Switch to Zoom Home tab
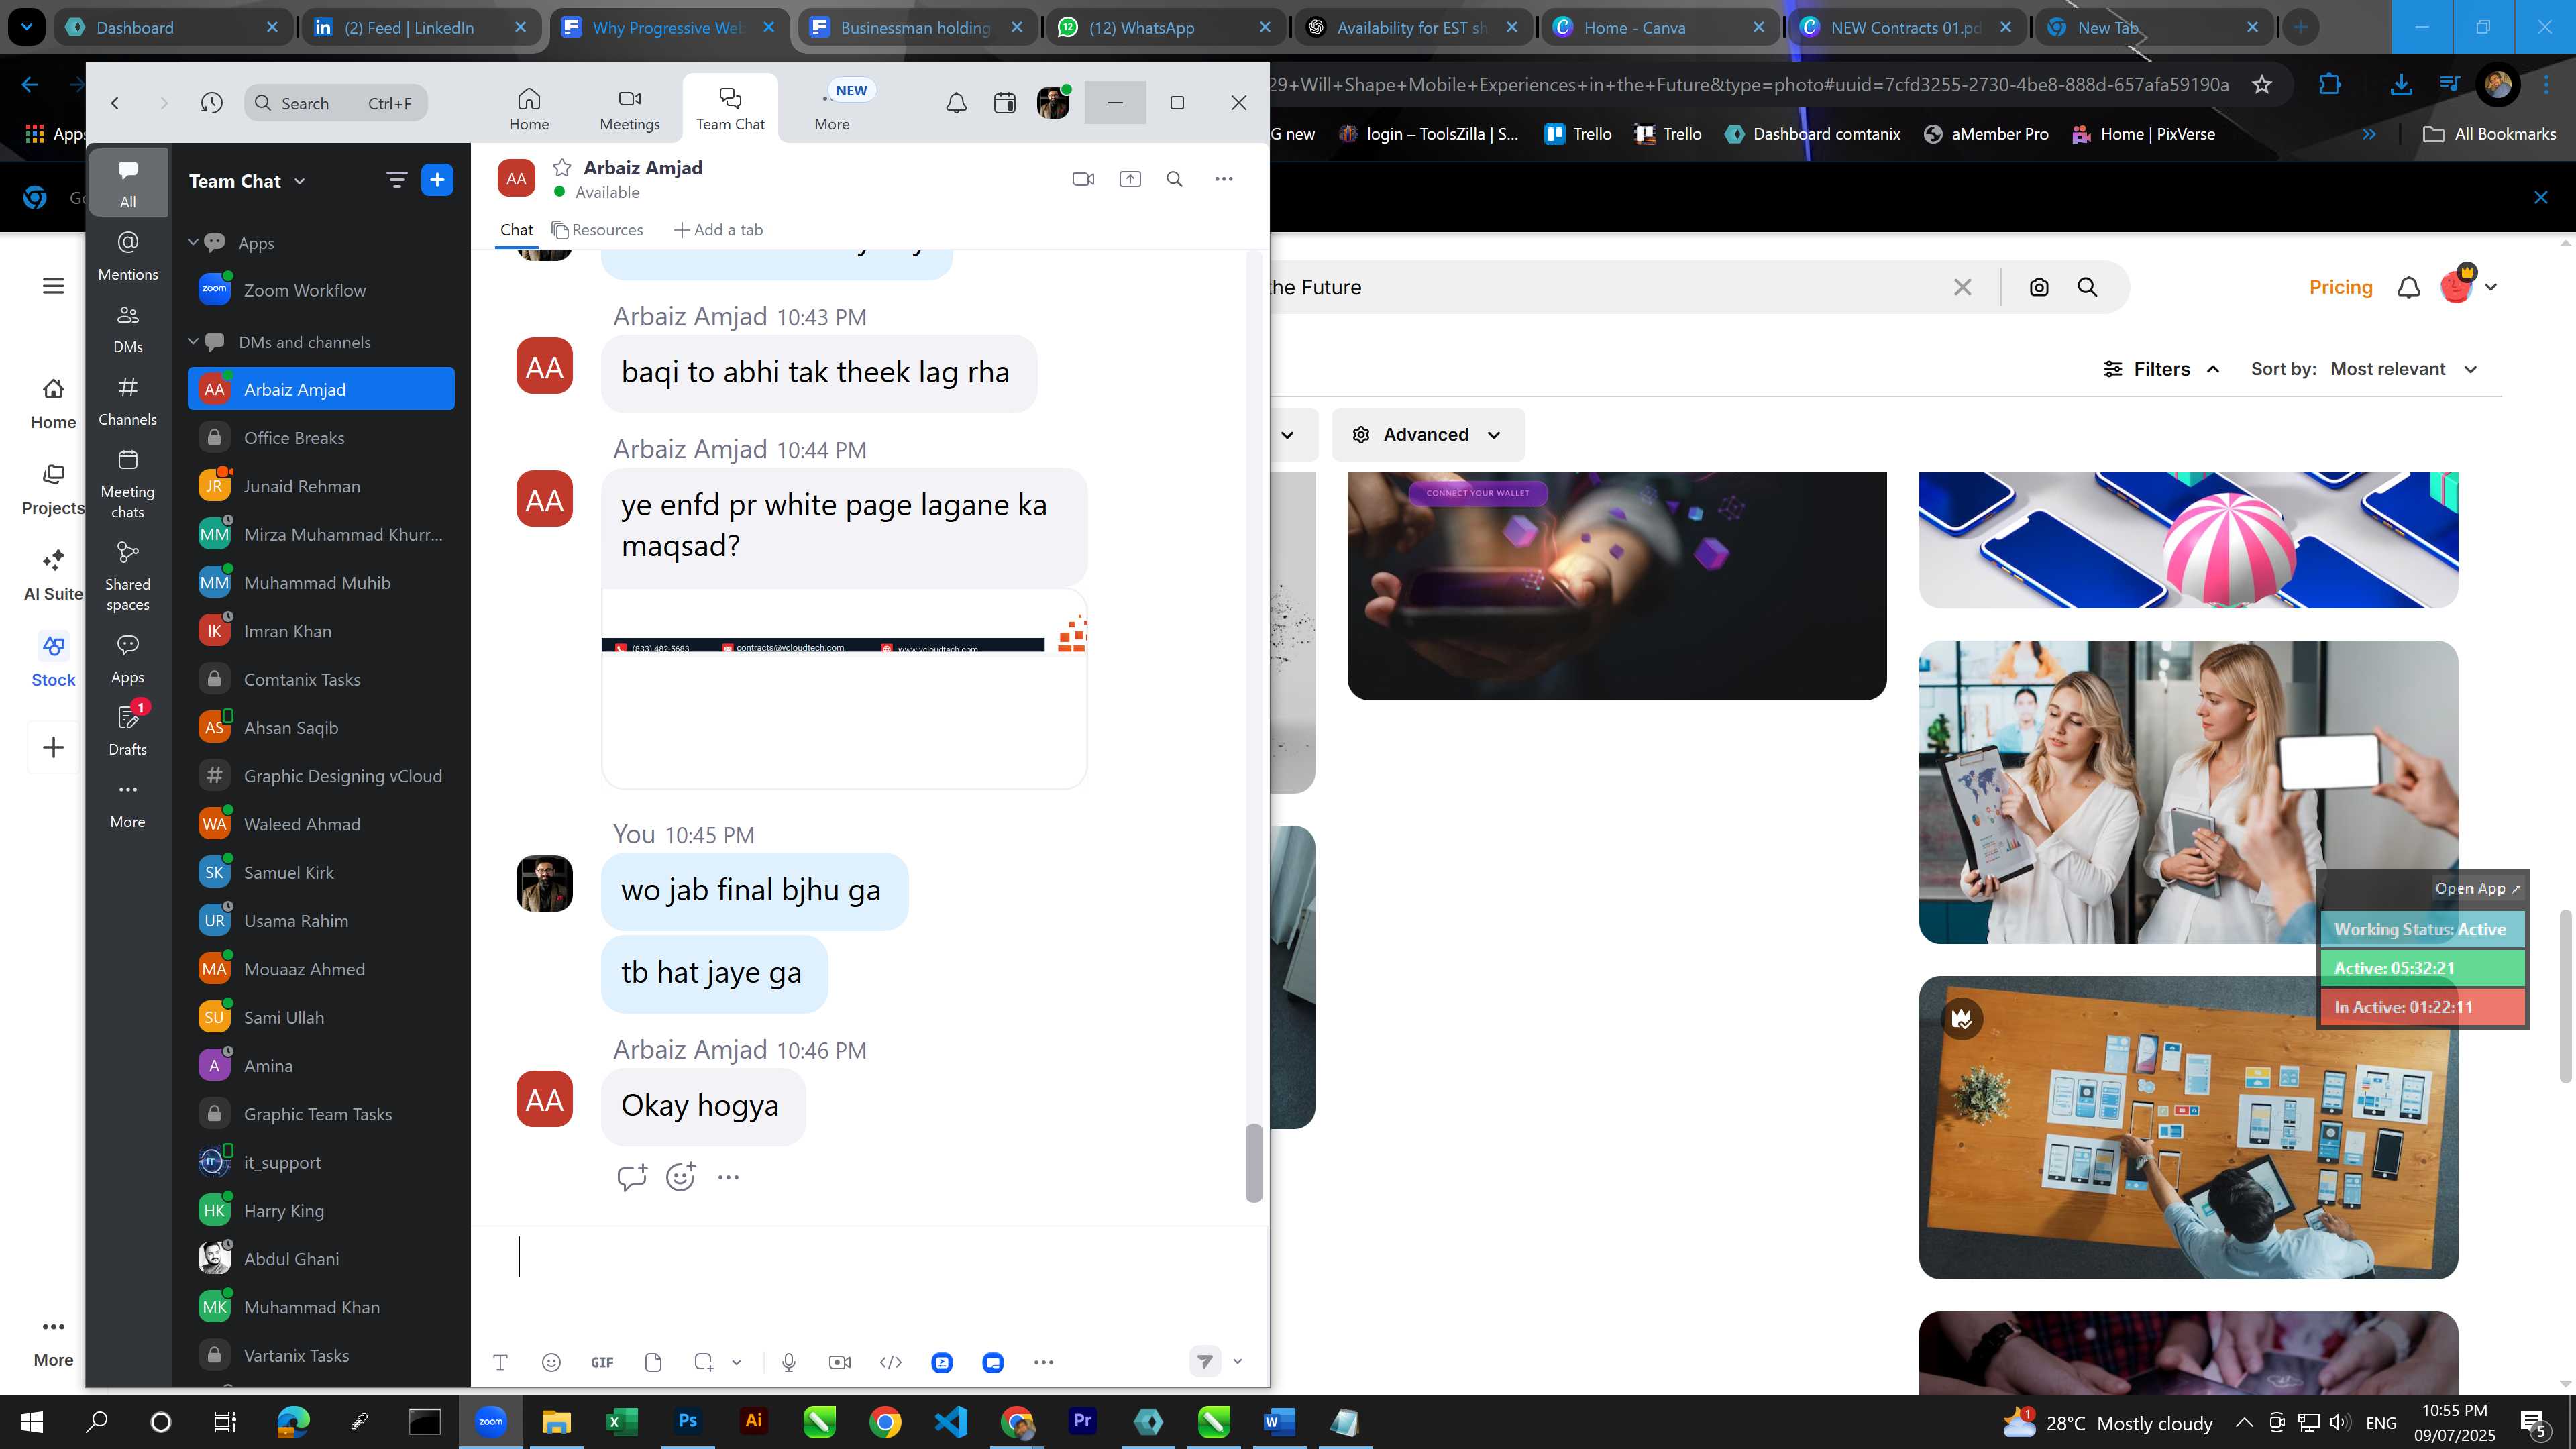Viewport: 2576px width, 1449px height. pyautogui.click(x=529, y=109)
